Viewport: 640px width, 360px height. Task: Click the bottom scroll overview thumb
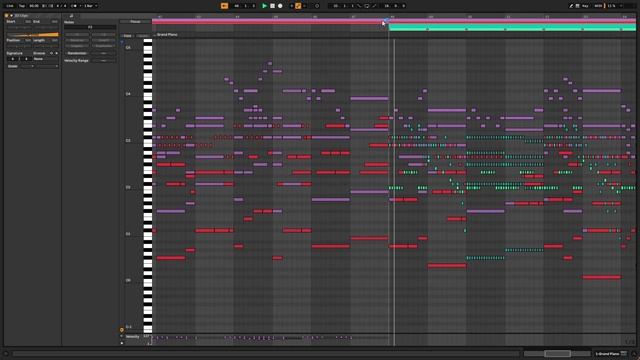(x=557, y=353)
